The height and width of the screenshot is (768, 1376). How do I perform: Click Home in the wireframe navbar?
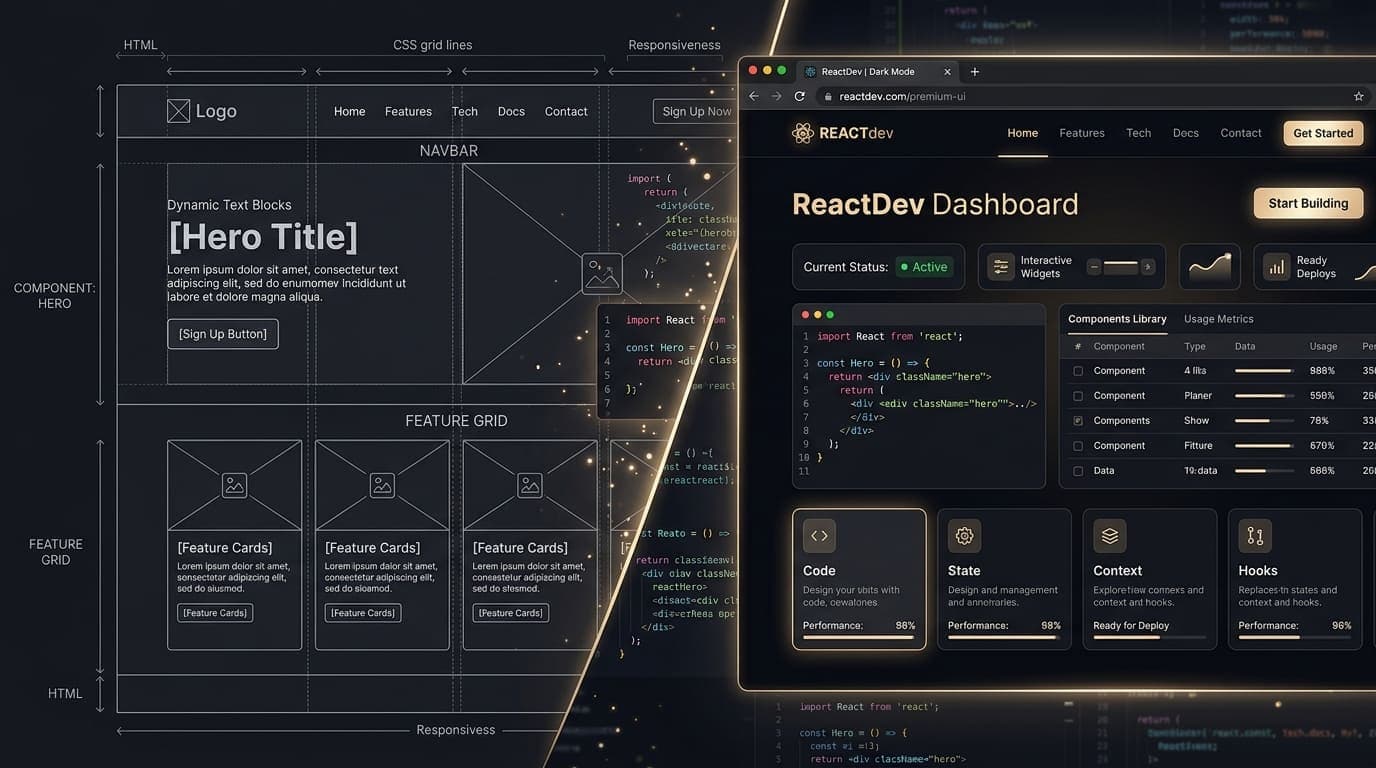[x=349, y=112]
